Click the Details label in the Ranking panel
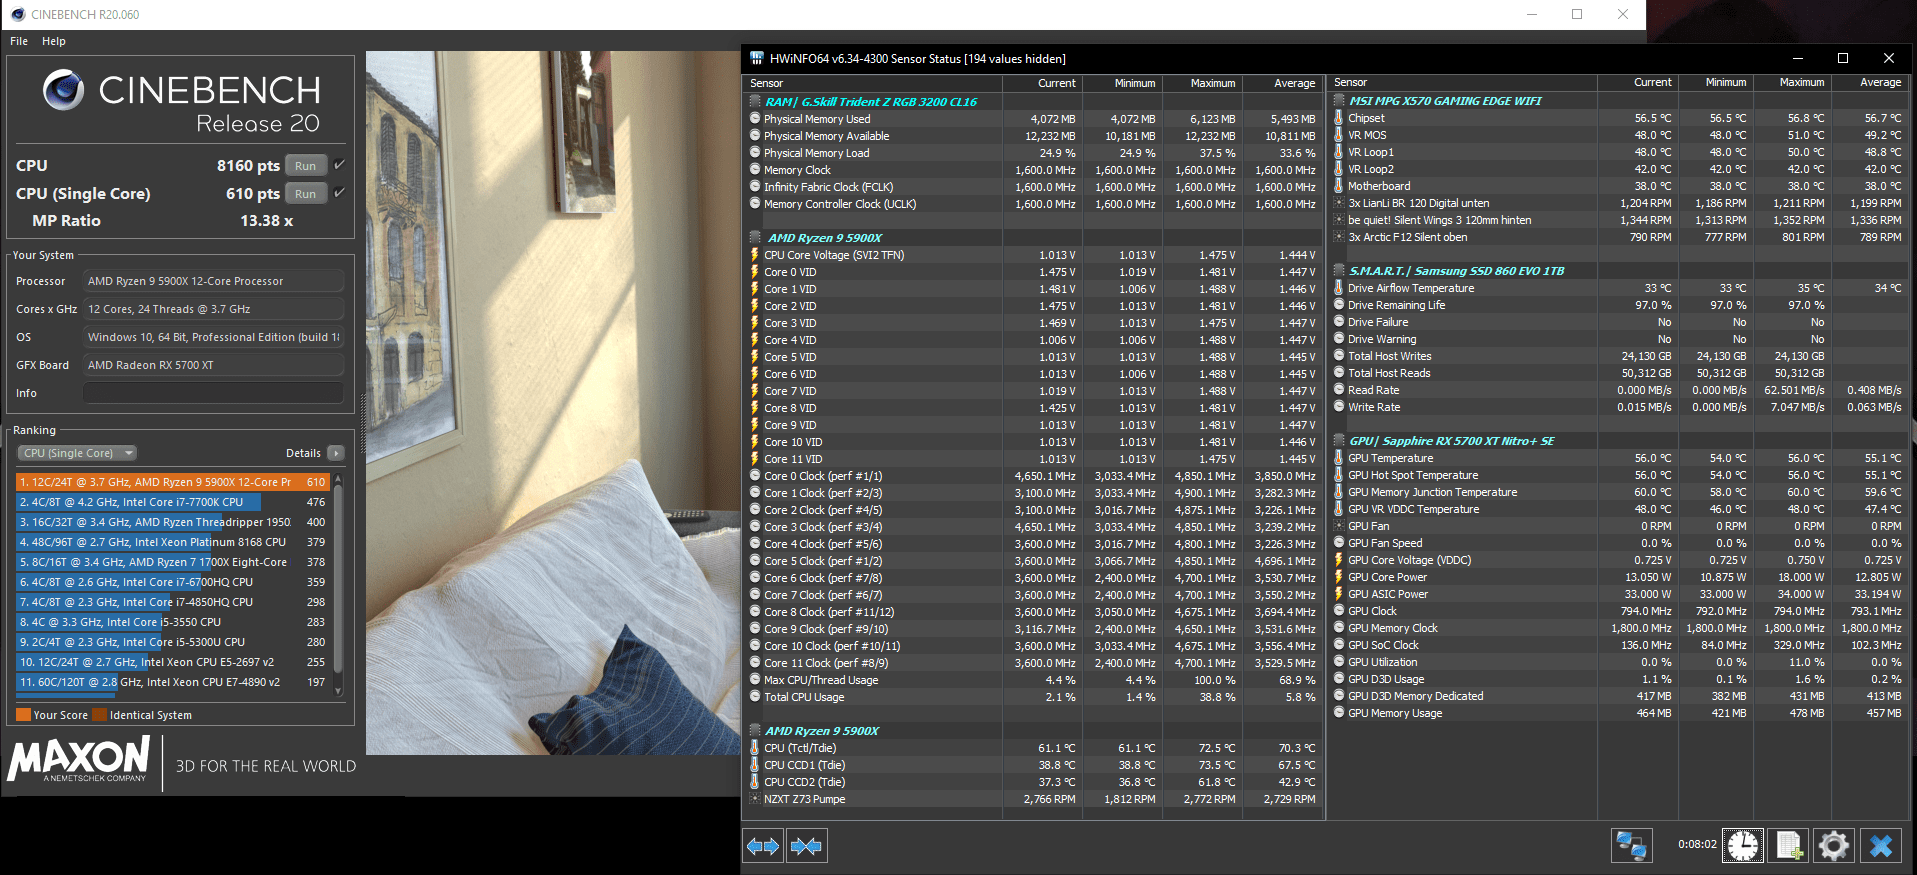This screenshot has width=1917, height=875. (x=303, y=453)
